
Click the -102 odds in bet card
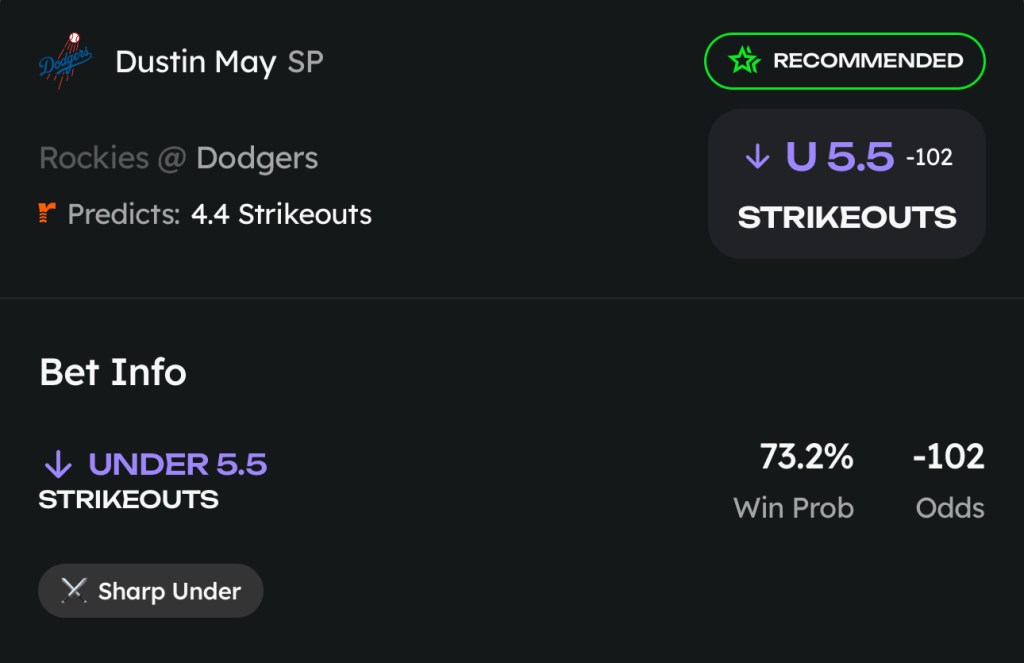tap(929, 157)
